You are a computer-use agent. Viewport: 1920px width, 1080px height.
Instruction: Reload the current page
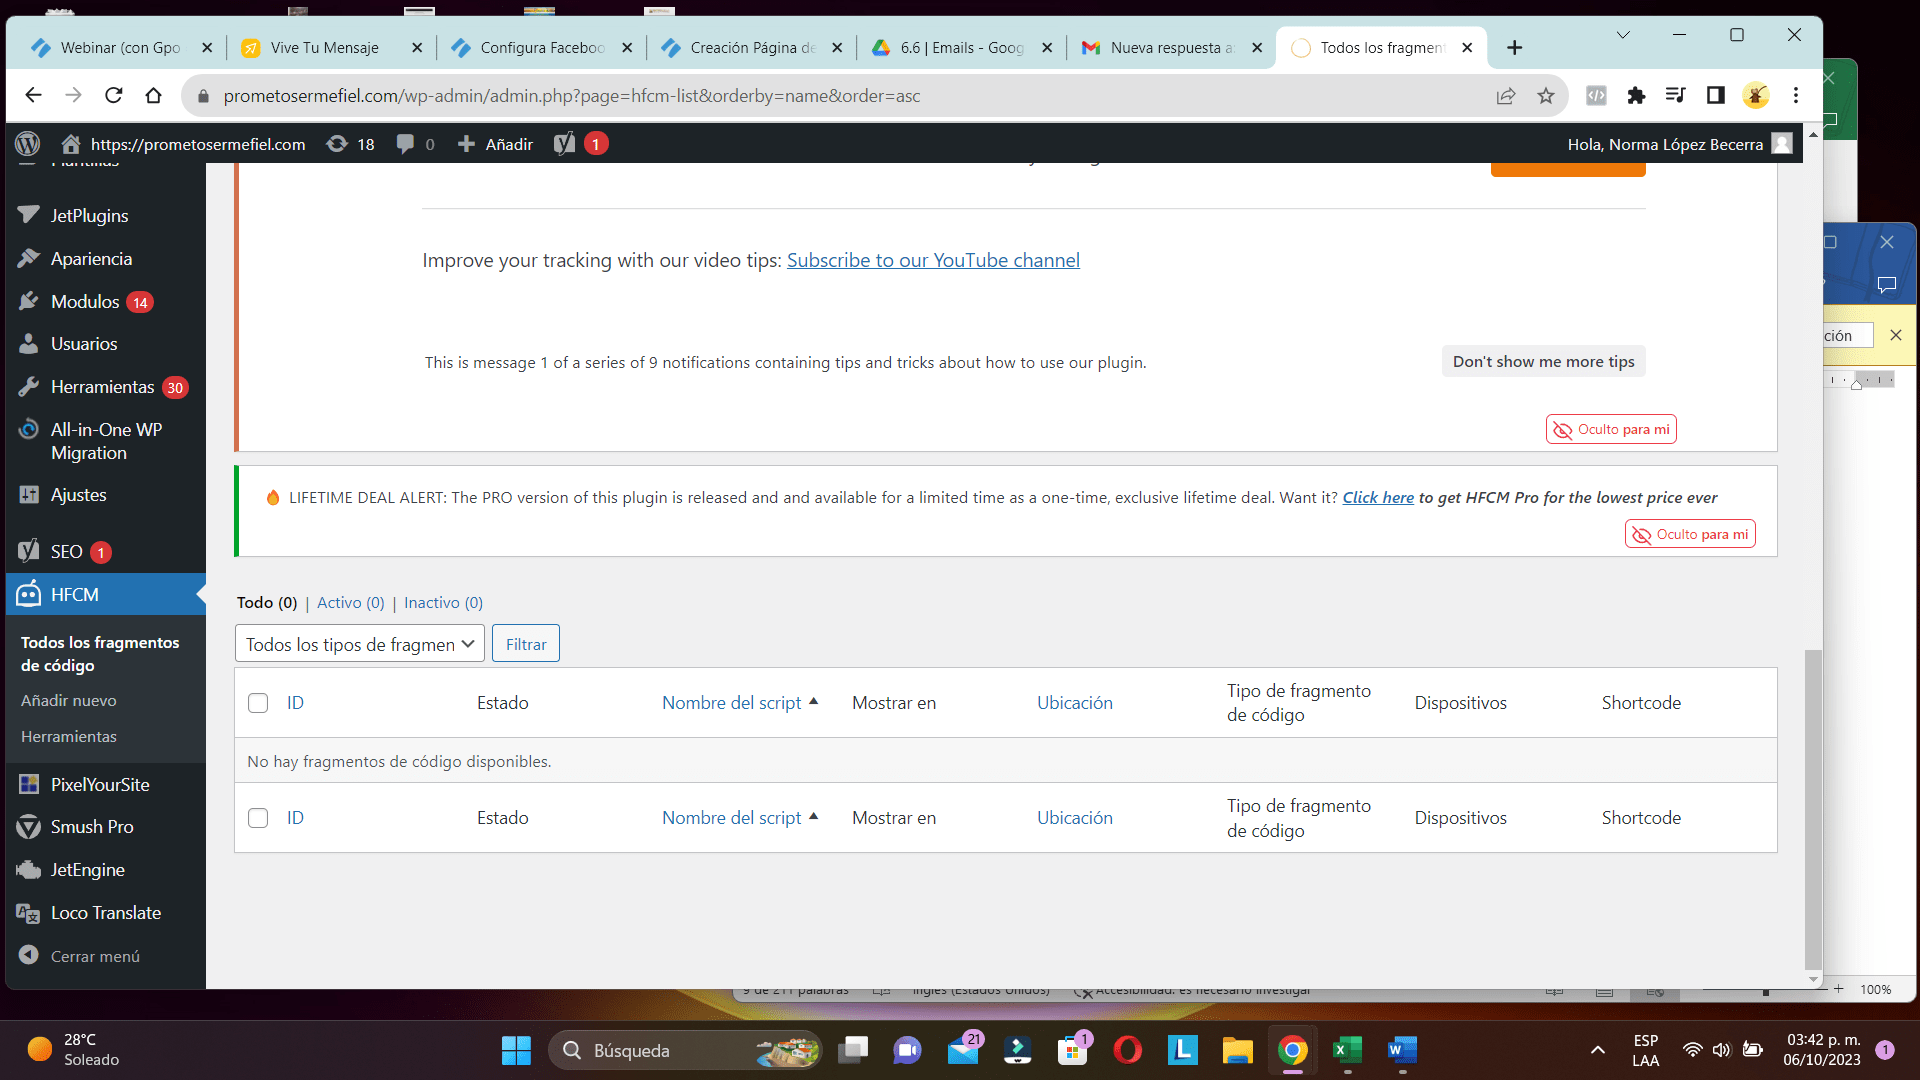click(x=113, y=95)
